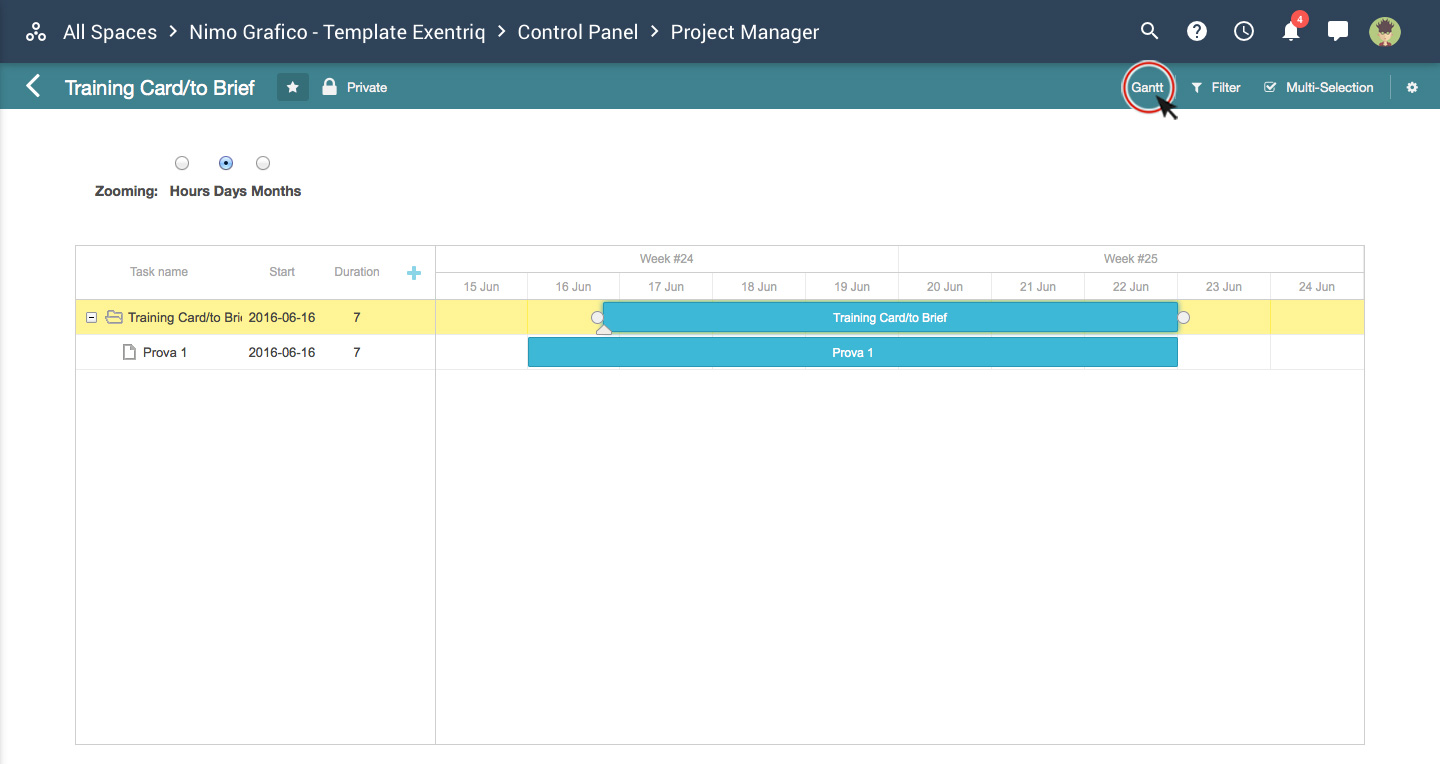This screenshot has height=764, width=1440.
Task: Open the user avatar profile
Action: click(x=1385, y=31)
